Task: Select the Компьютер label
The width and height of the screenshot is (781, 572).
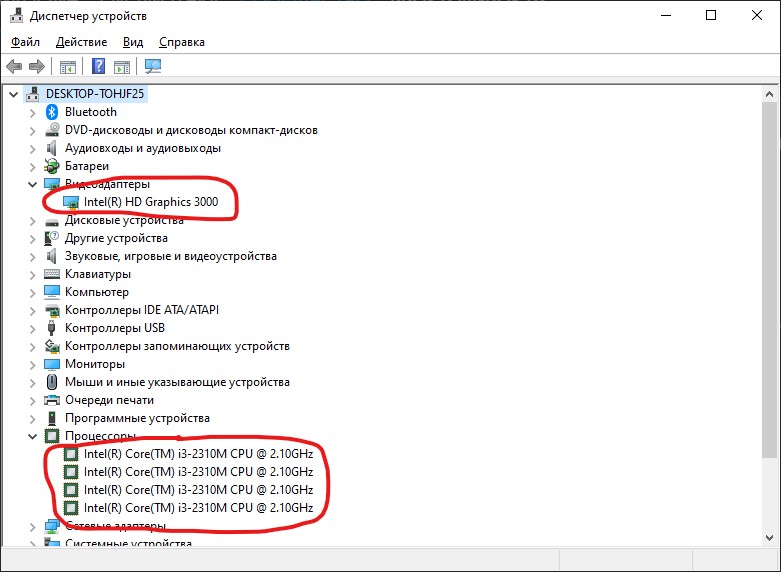Action: (x=97, y=292)
